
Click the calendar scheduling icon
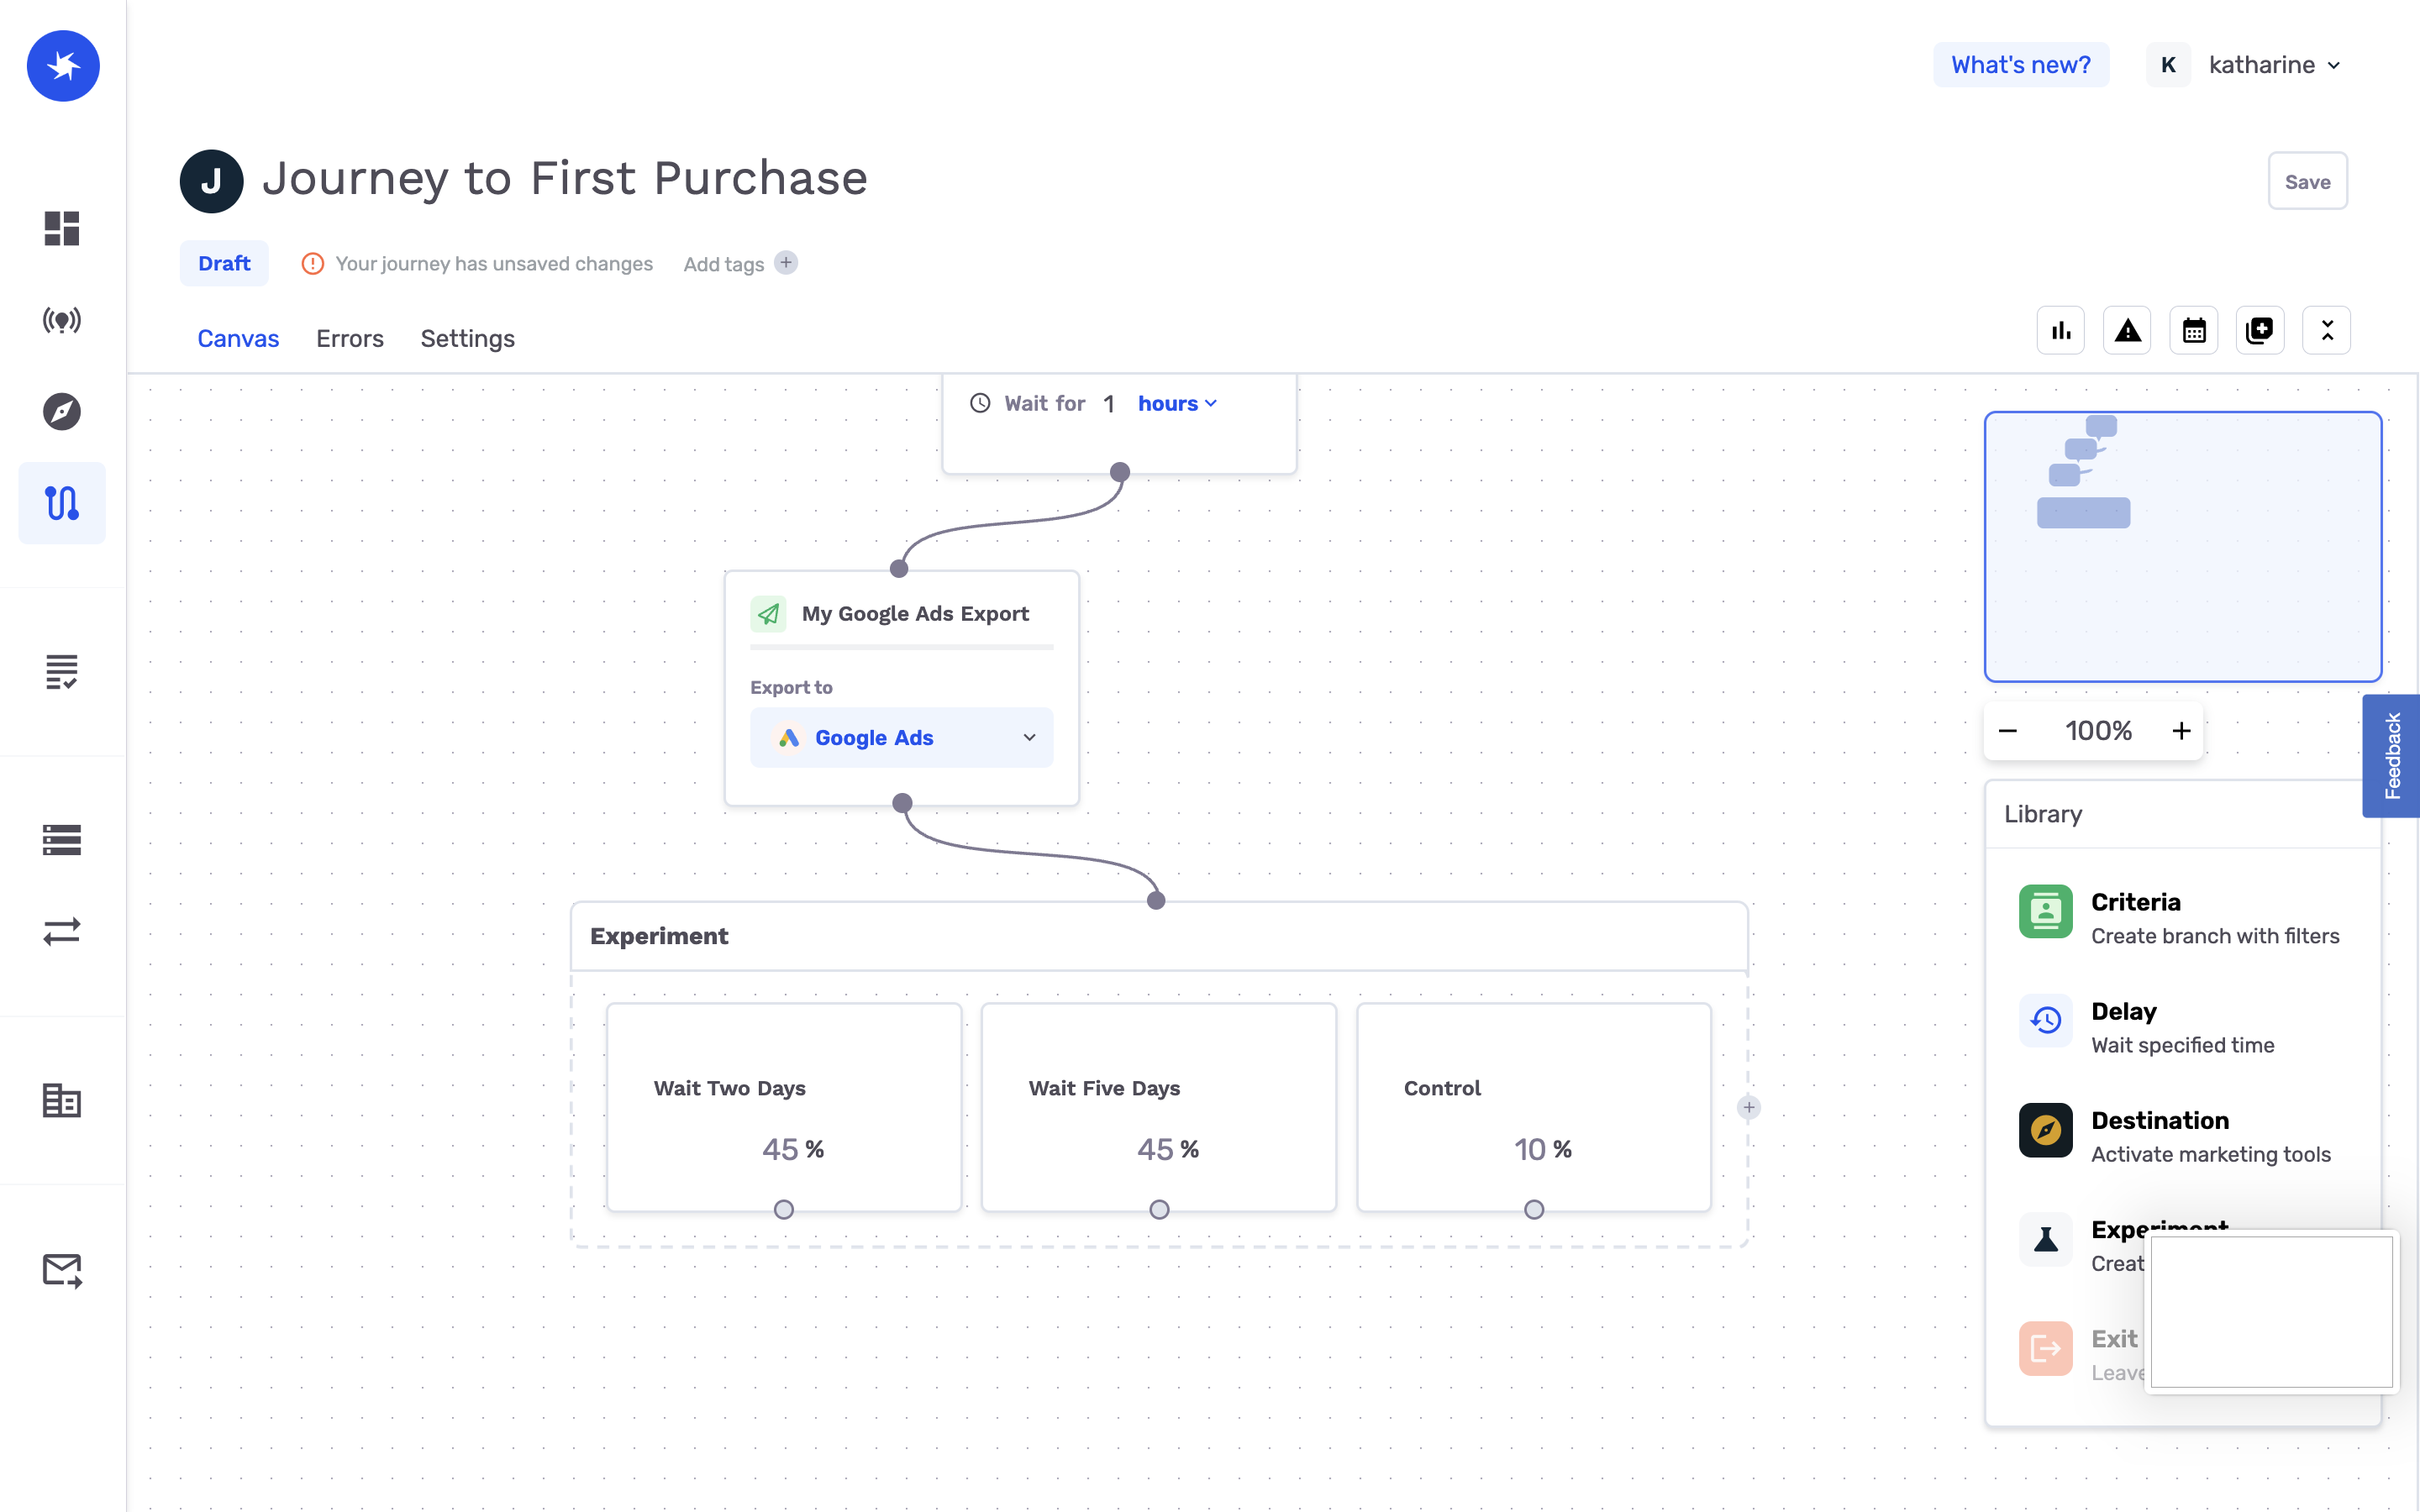[x=2193, y=329]
